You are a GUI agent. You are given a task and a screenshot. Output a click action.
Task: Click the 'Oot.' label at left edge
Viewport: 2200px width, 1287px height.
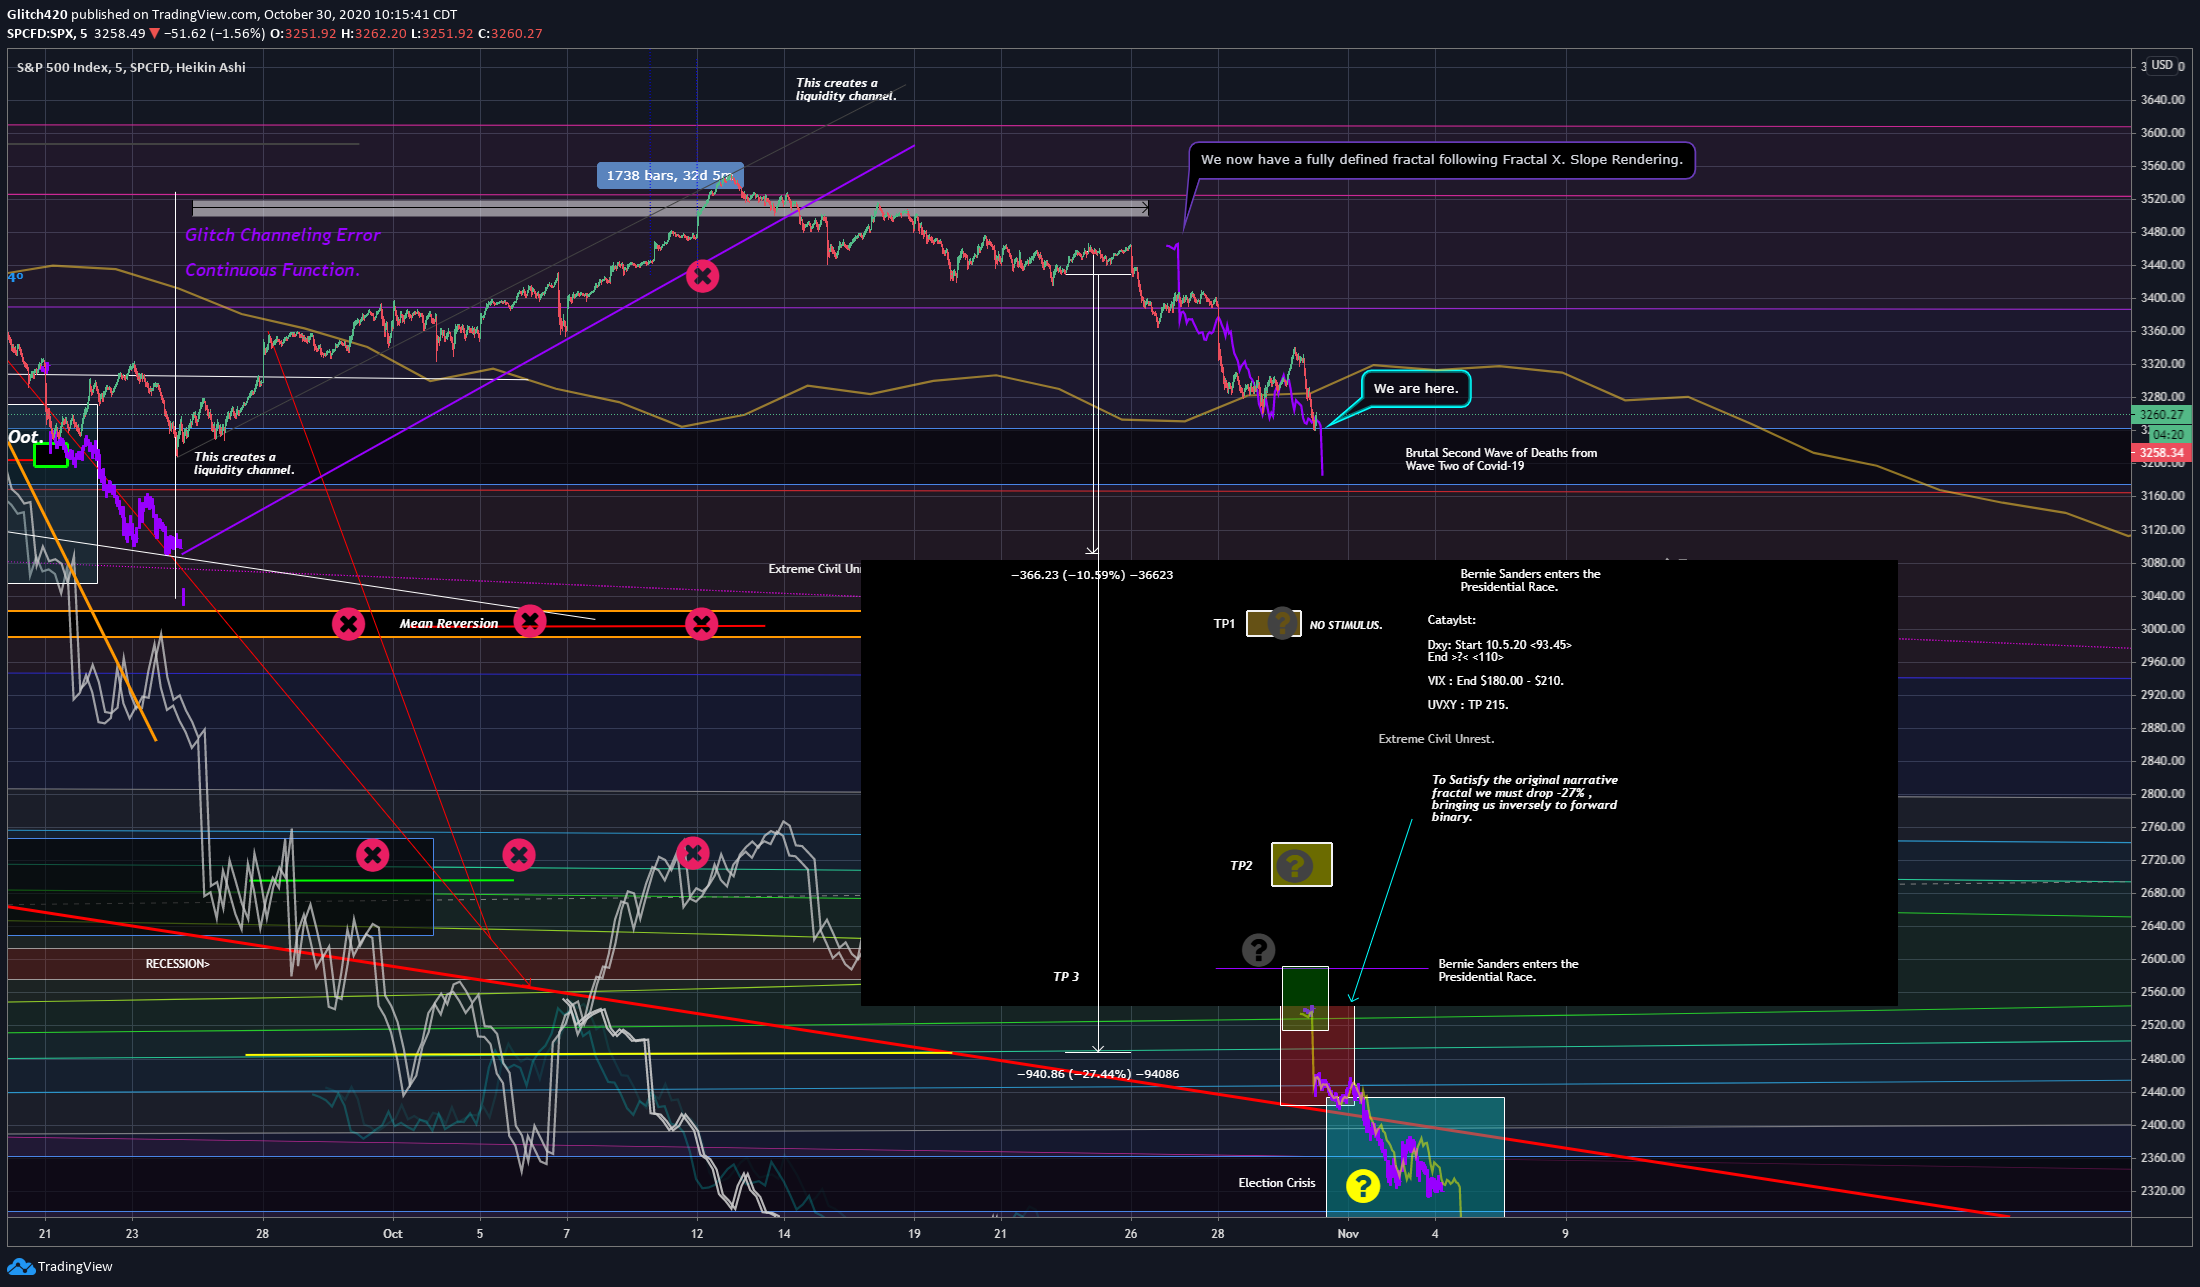(25, 437)
